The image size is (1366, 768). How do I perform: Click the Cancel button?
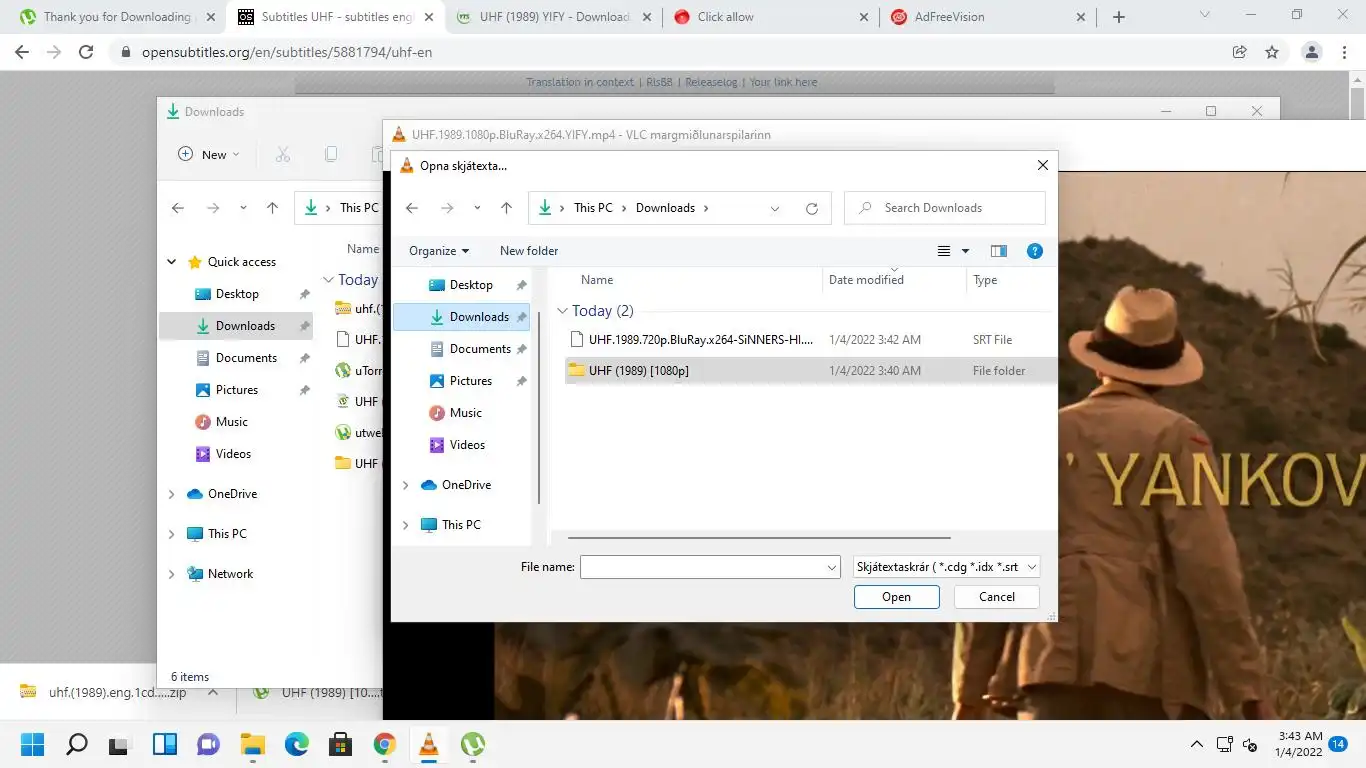[x=996, y=597]
